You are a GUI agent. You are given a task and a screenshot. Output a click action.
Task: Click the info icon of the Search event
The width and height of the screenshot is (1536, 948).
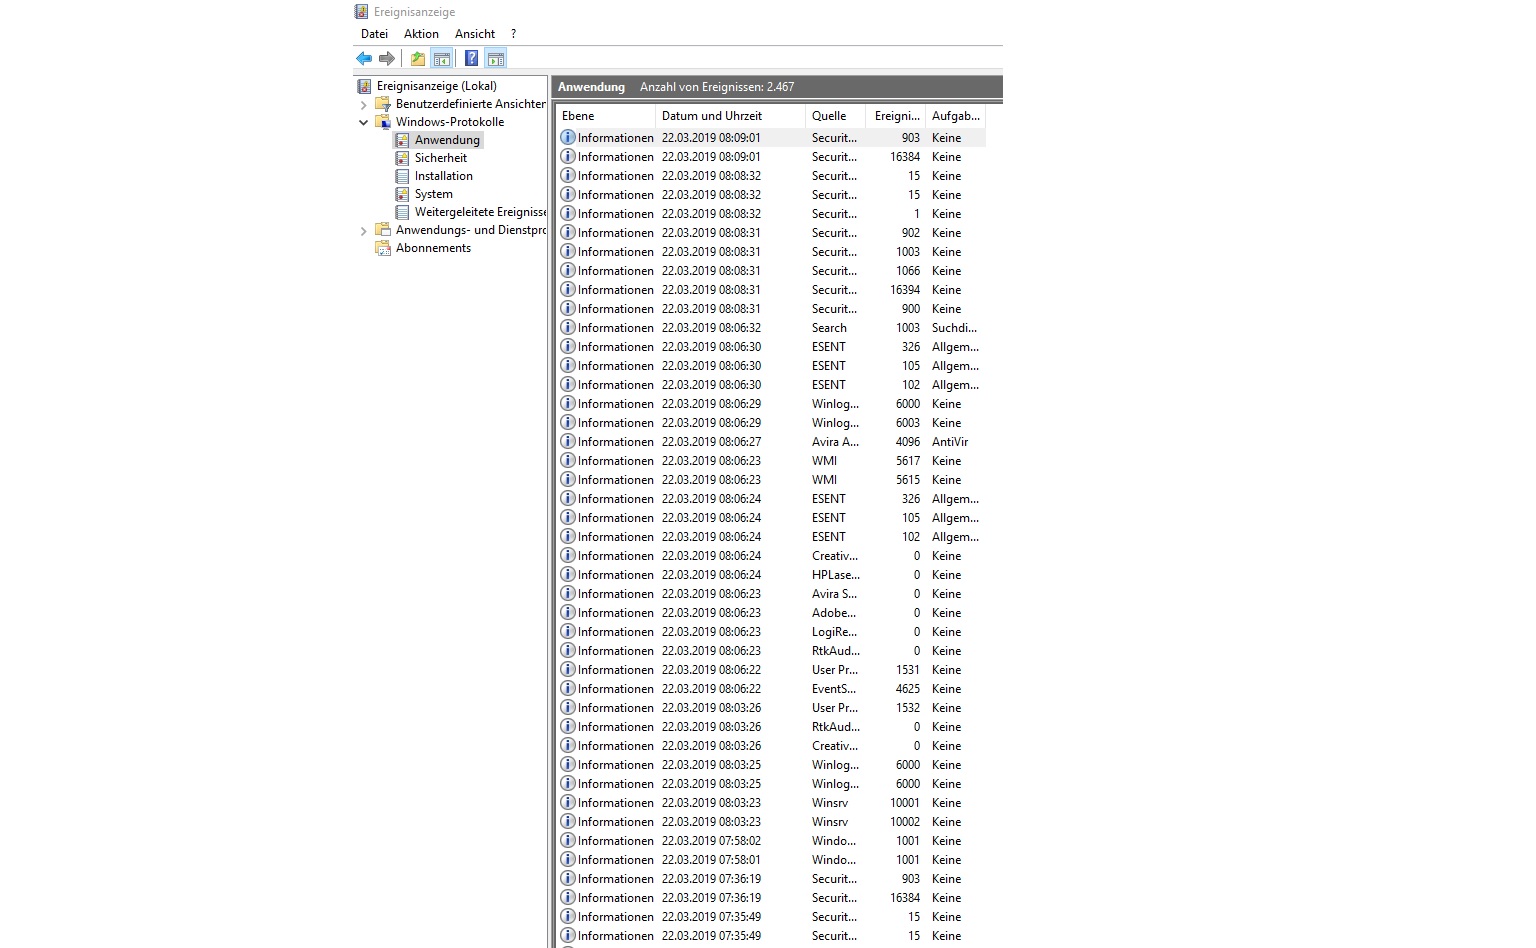568,327
